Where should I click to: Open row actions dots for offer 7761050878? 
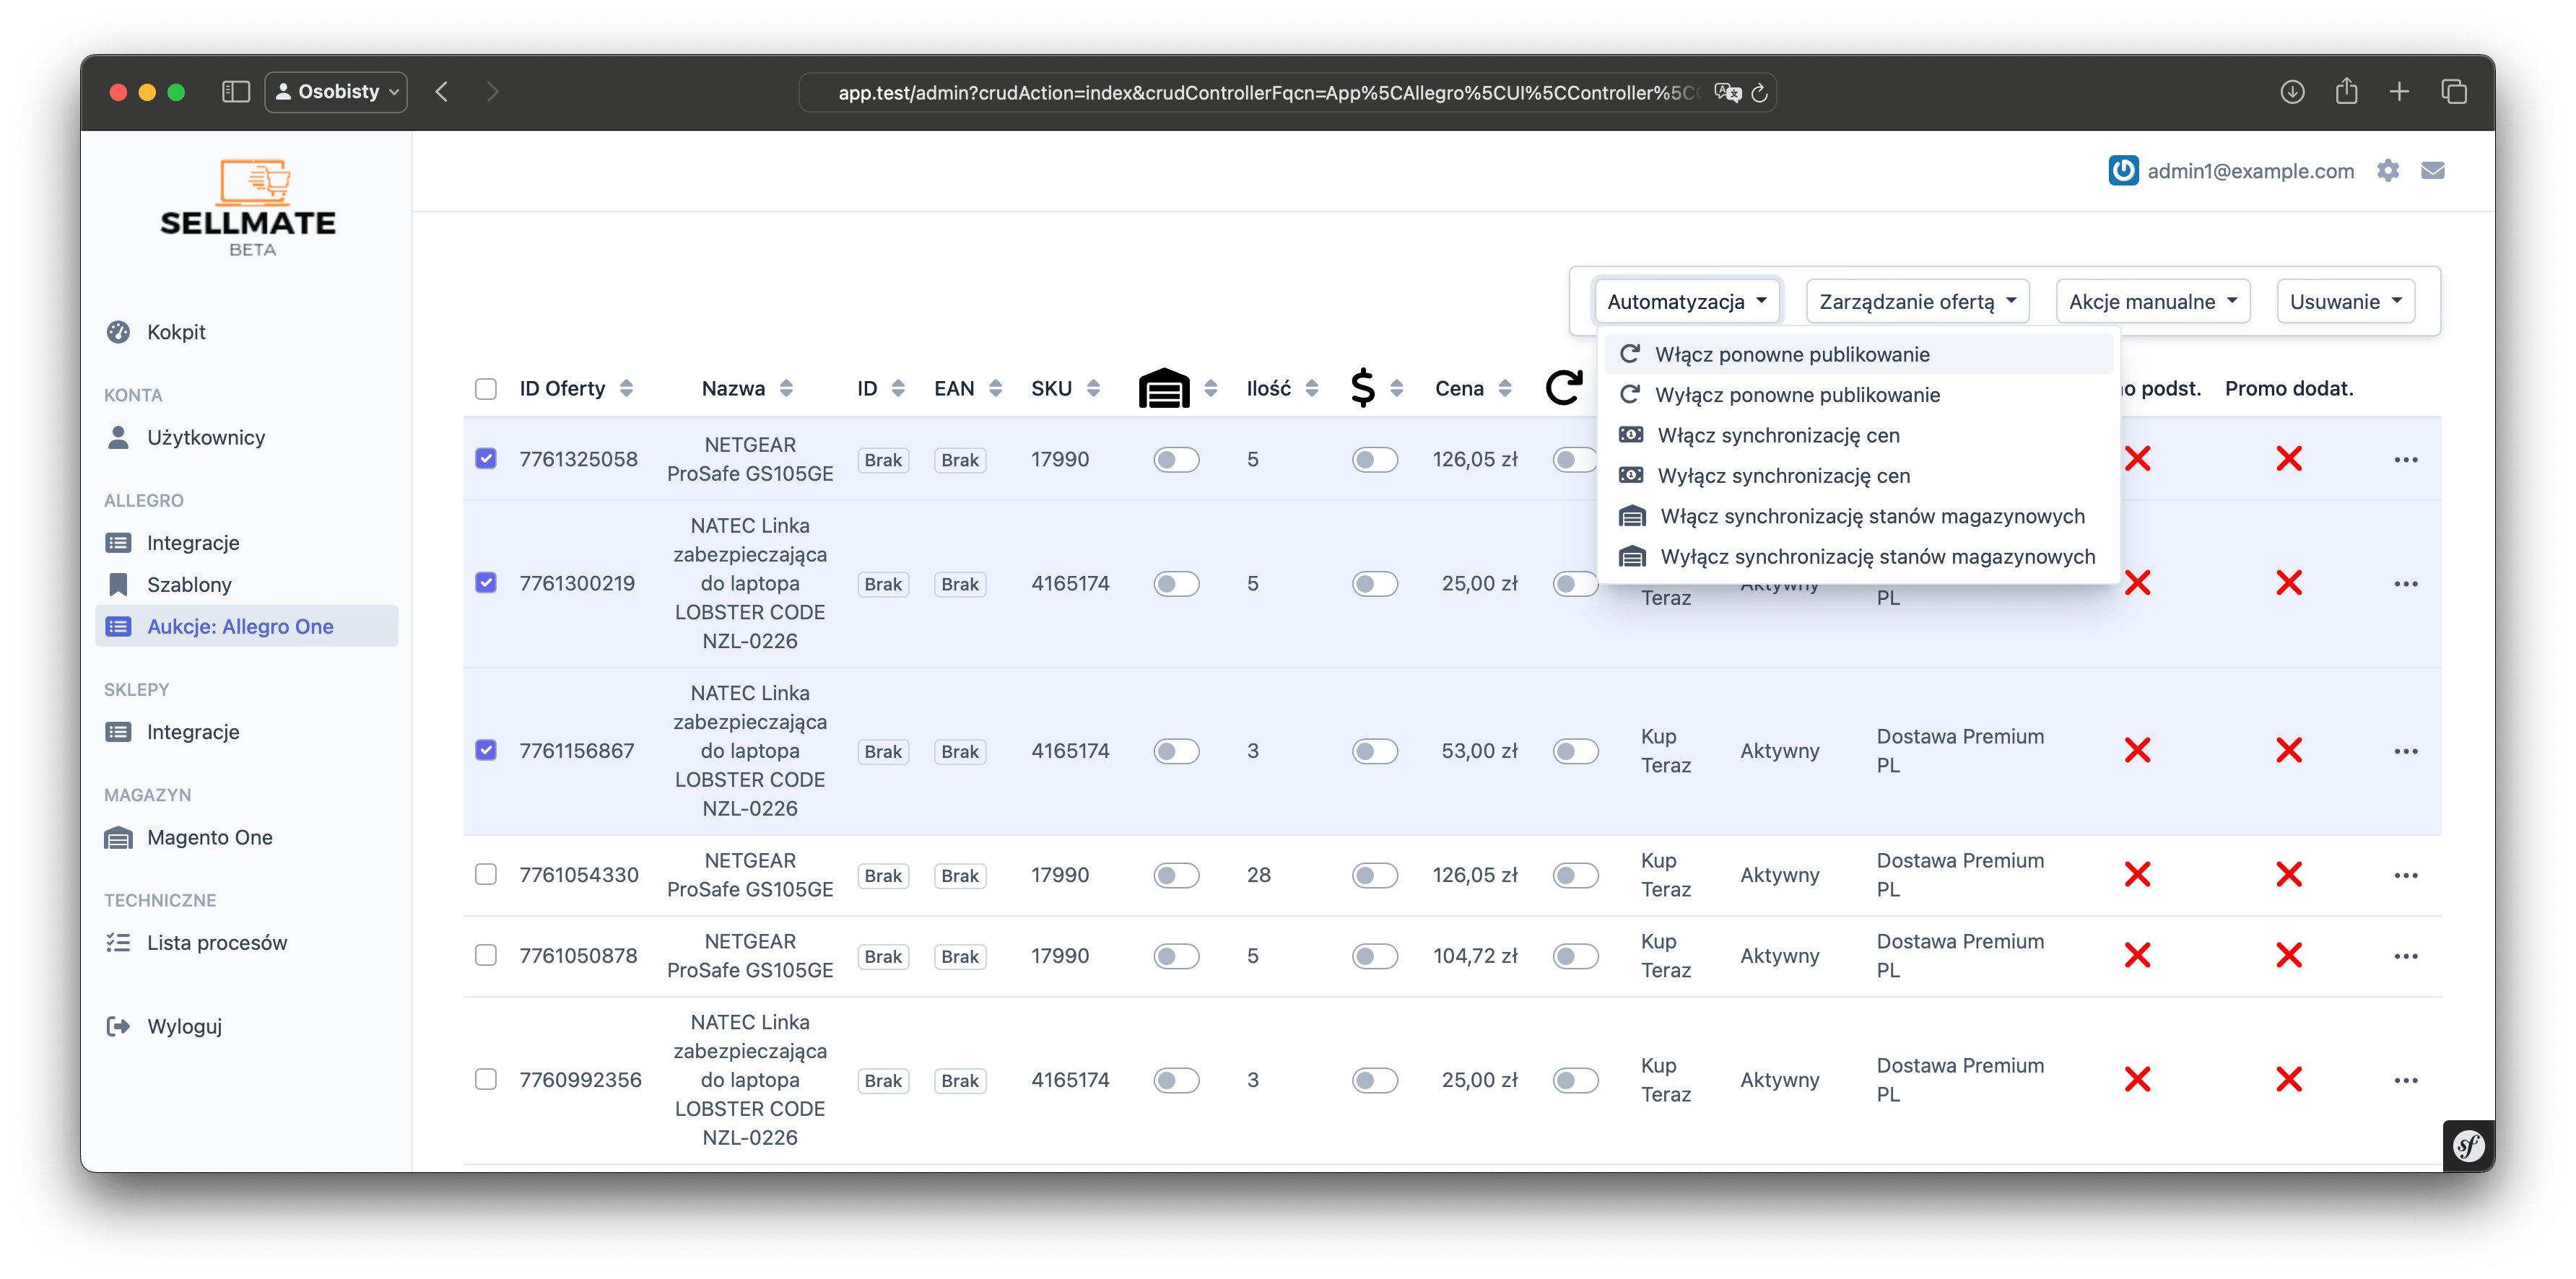point(2405,956)
